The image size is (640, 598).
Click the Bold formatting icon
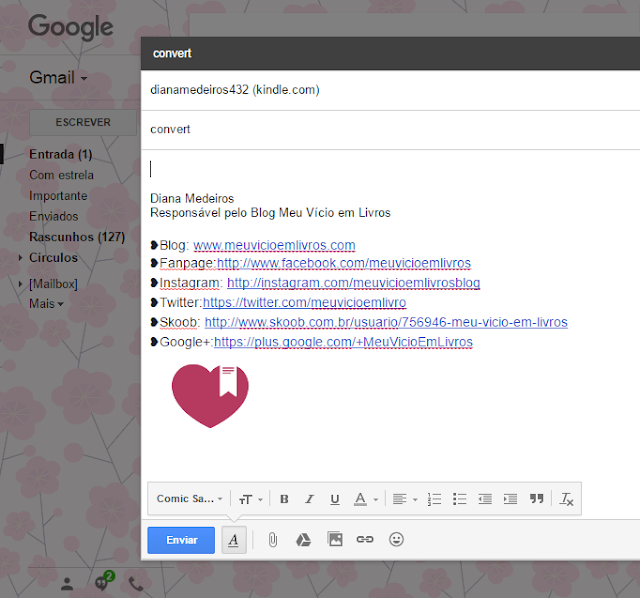pos(284,499)
